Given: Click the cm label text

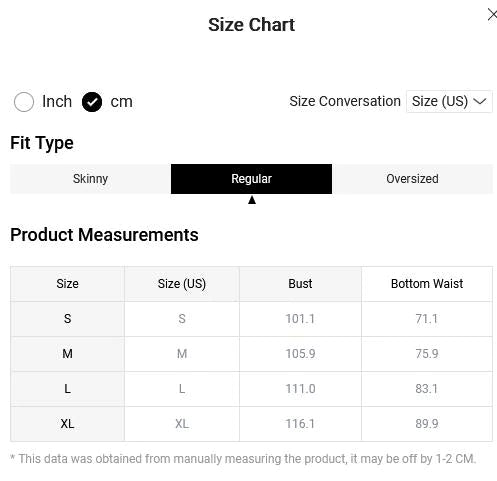Looking at the screenshot, I should pyautogui.click(x=121, y=102).
